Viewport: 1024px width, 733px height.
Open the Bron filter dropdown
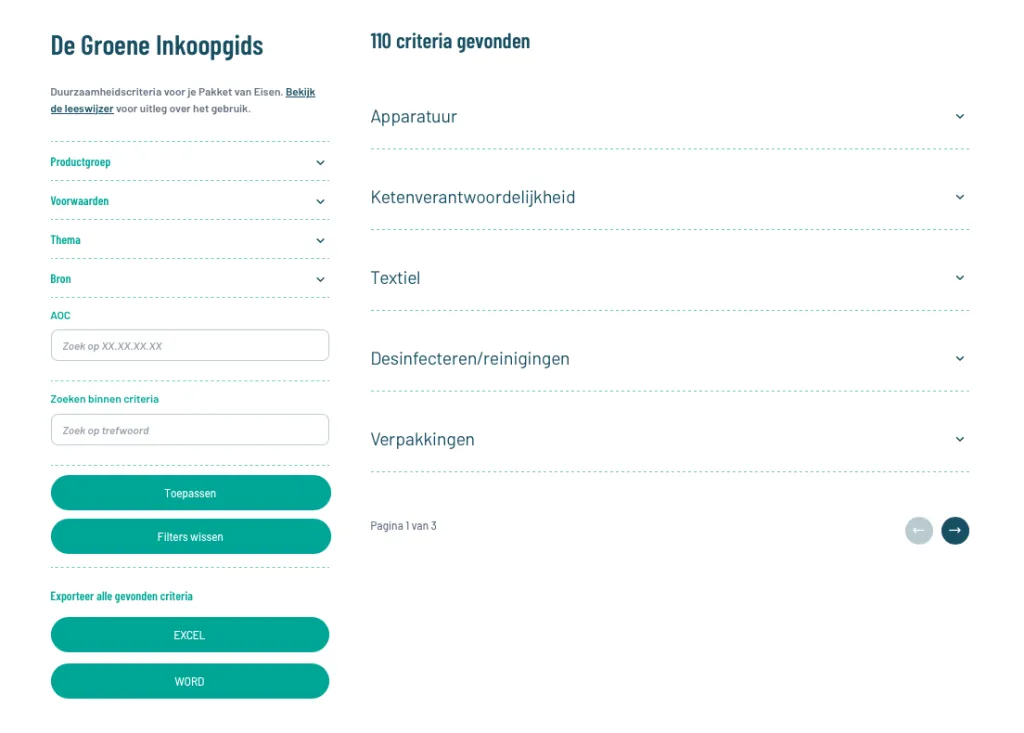point(190,278)
